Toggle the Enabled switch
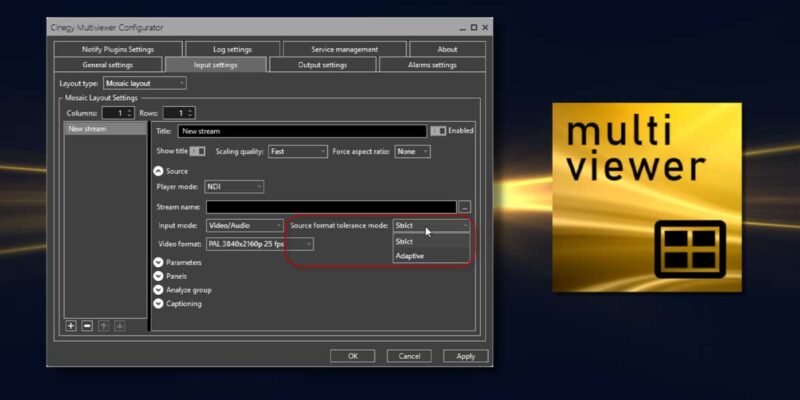The width and height of the screenshot is (800, 400). [x=438, y=131]
